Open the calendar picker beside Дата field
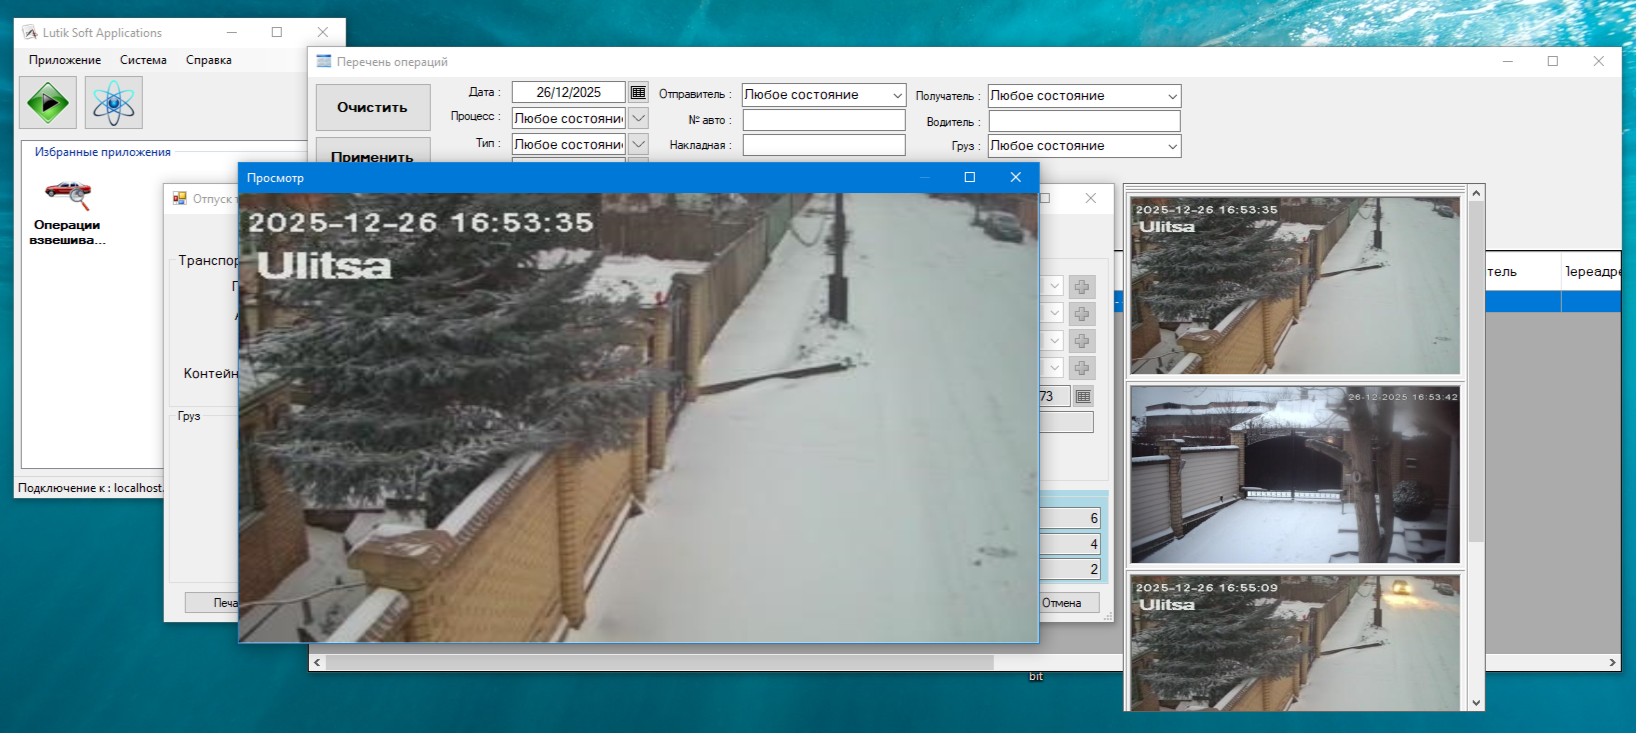 (638, 92)
